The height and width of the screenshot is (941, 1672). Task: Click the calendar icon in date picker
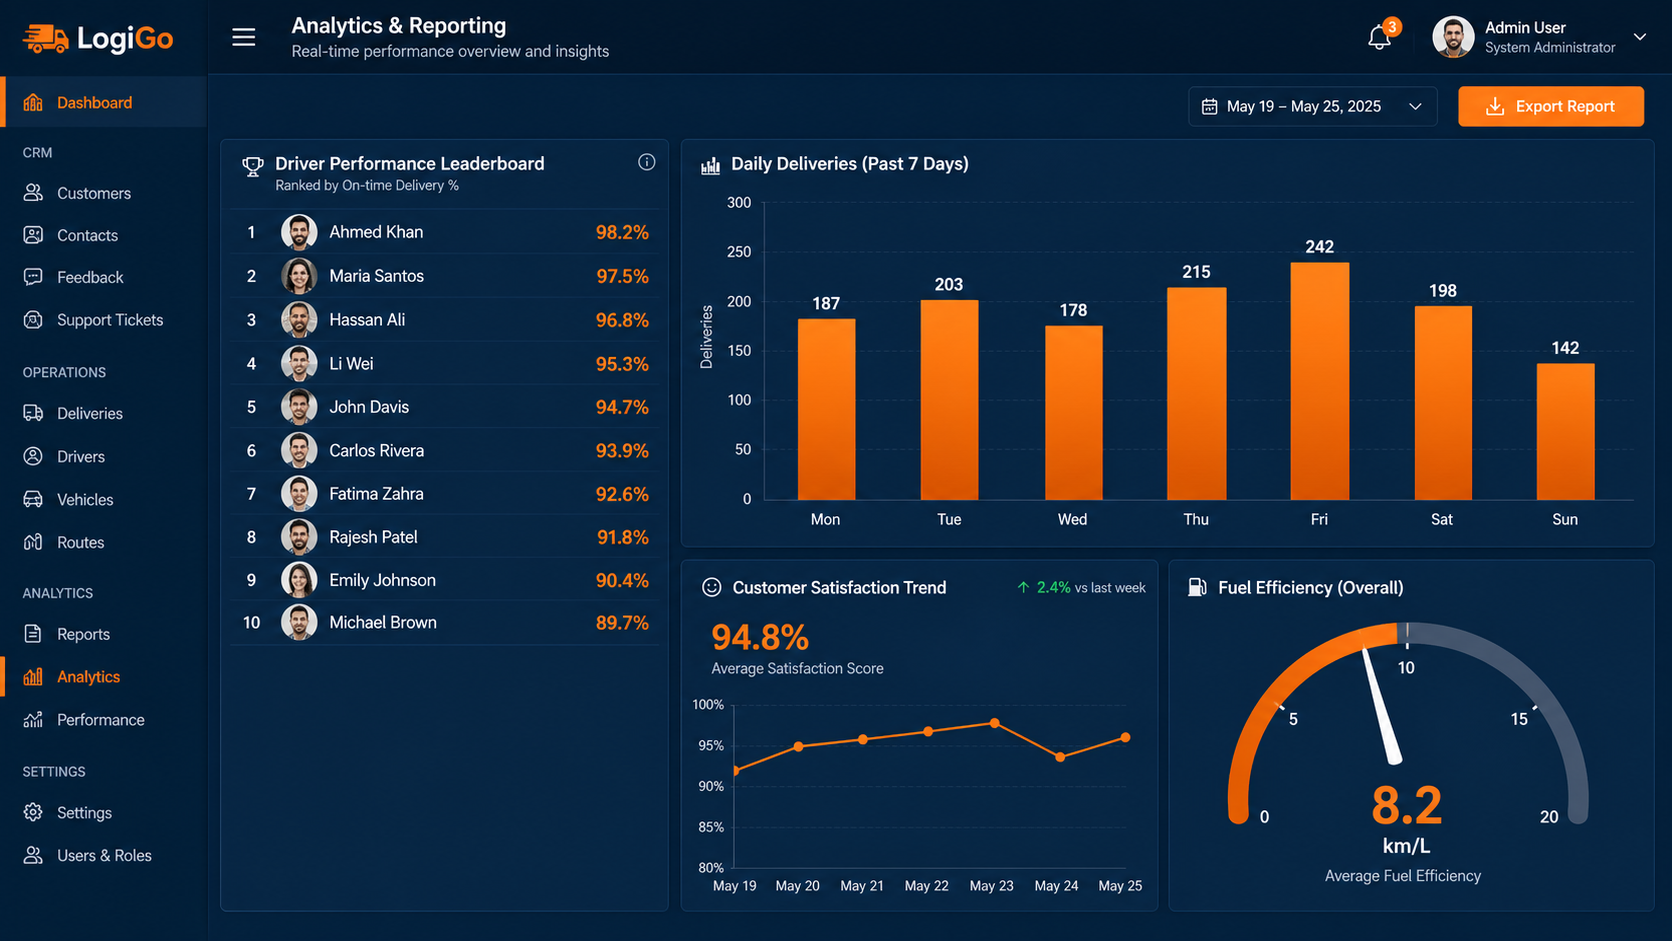tap(1209, 106)
